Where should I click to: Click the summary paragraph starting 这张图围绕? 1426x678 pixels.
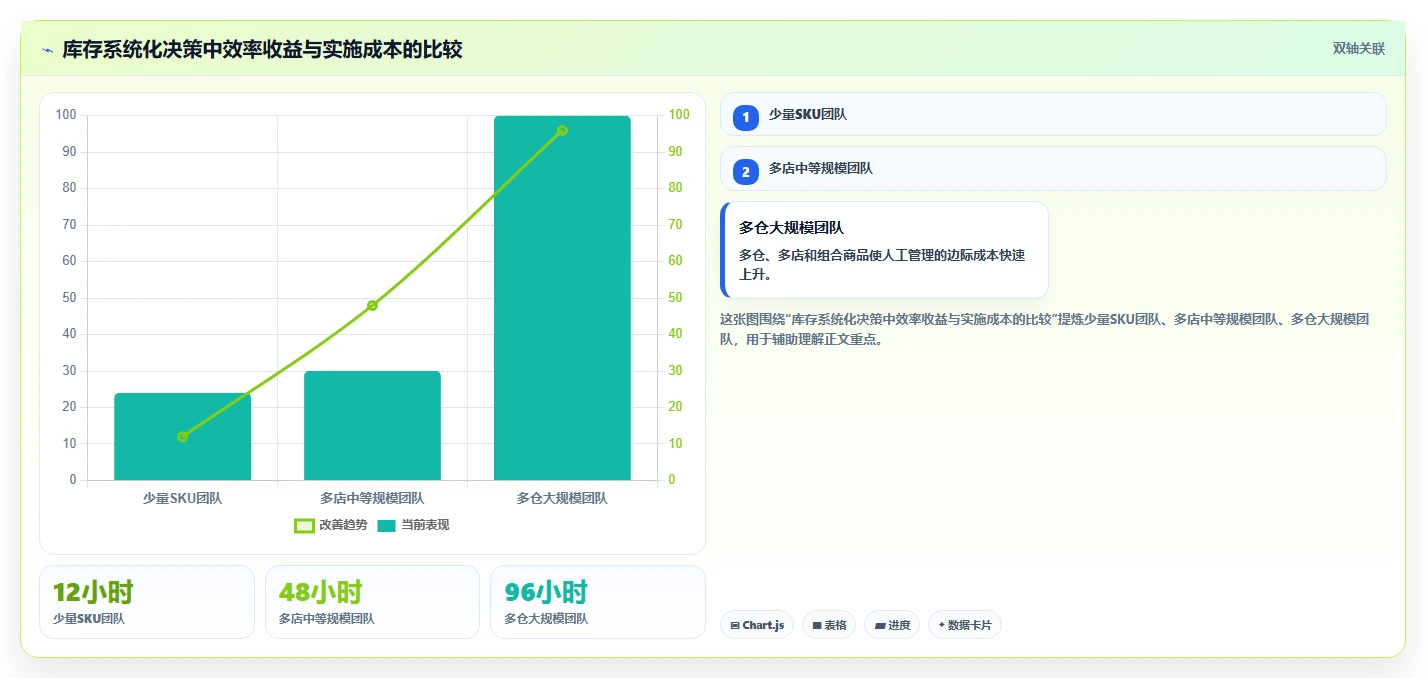[x=1044, y=329]
